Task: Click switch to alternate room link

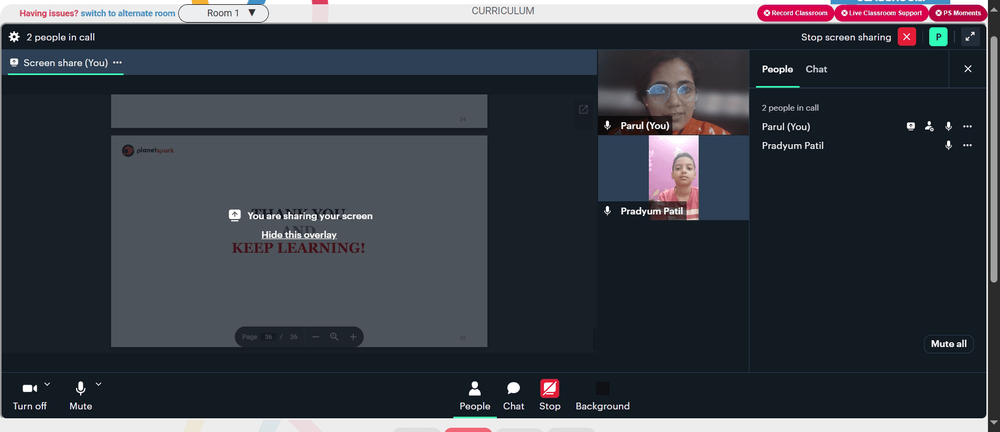Action: pyautogui.click(x=128, y=13)
